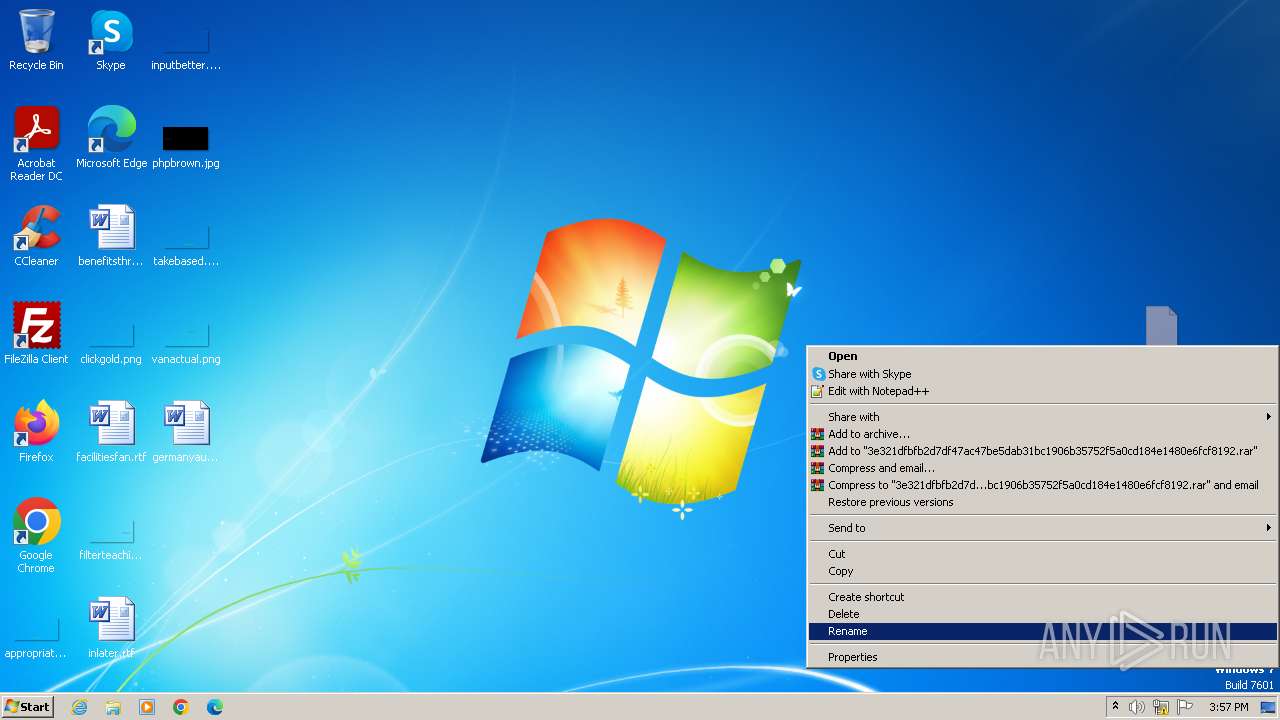Open the Recycle Bin icon
This screenshot has width=1280, height=720.
click(36, 40)
